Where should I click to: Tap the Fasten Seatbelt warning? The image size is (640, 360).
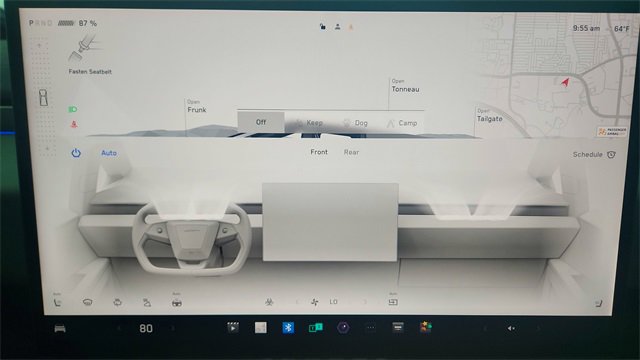pyautogui.click(x=89, y=55)
